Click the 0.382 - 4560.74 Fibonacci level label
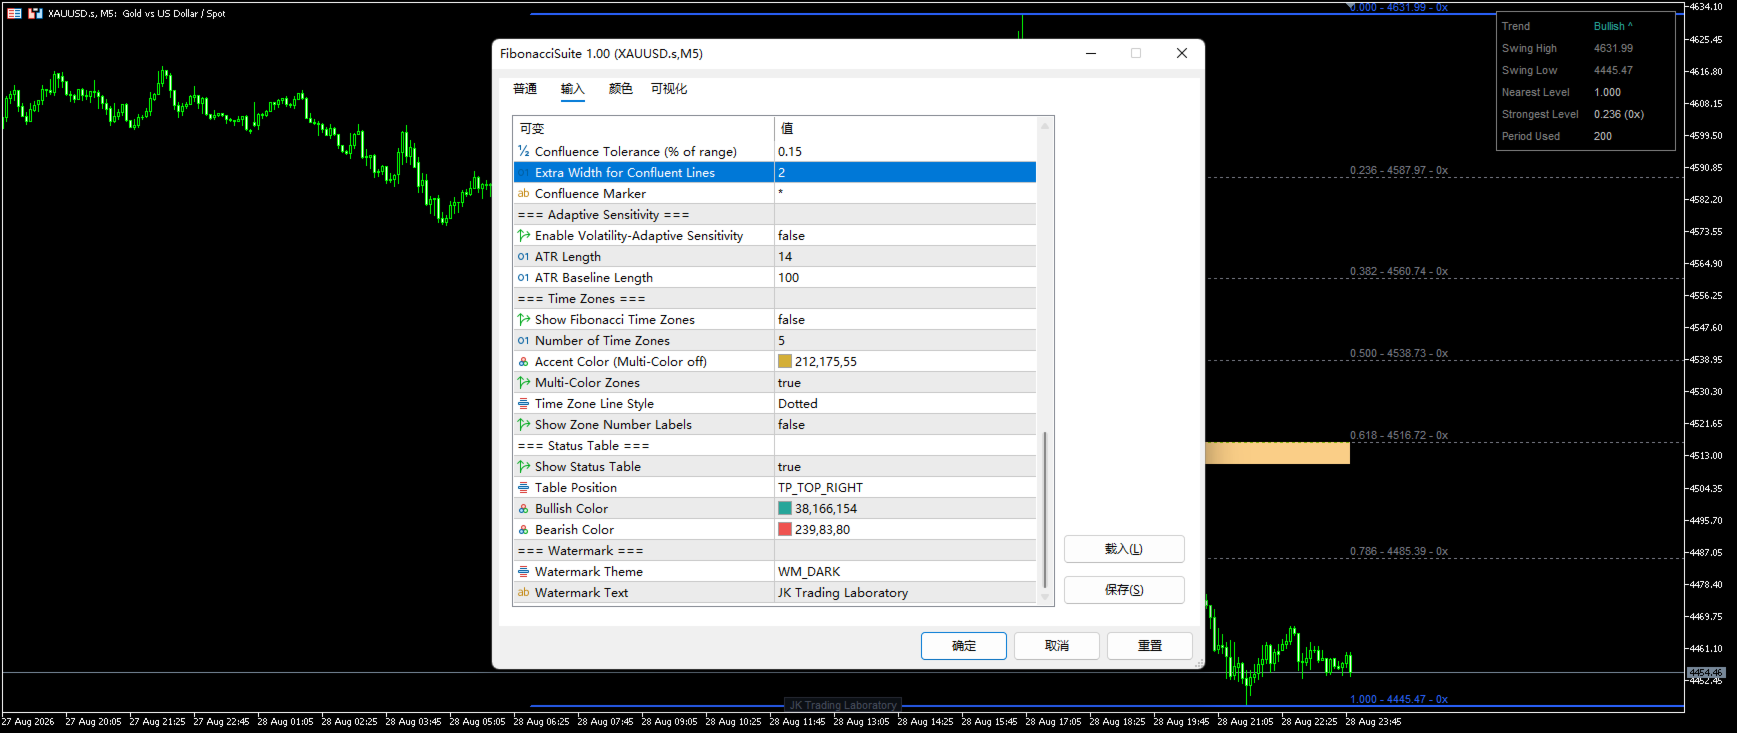Screen dimensions: 1737x733 coord(1399,271)
